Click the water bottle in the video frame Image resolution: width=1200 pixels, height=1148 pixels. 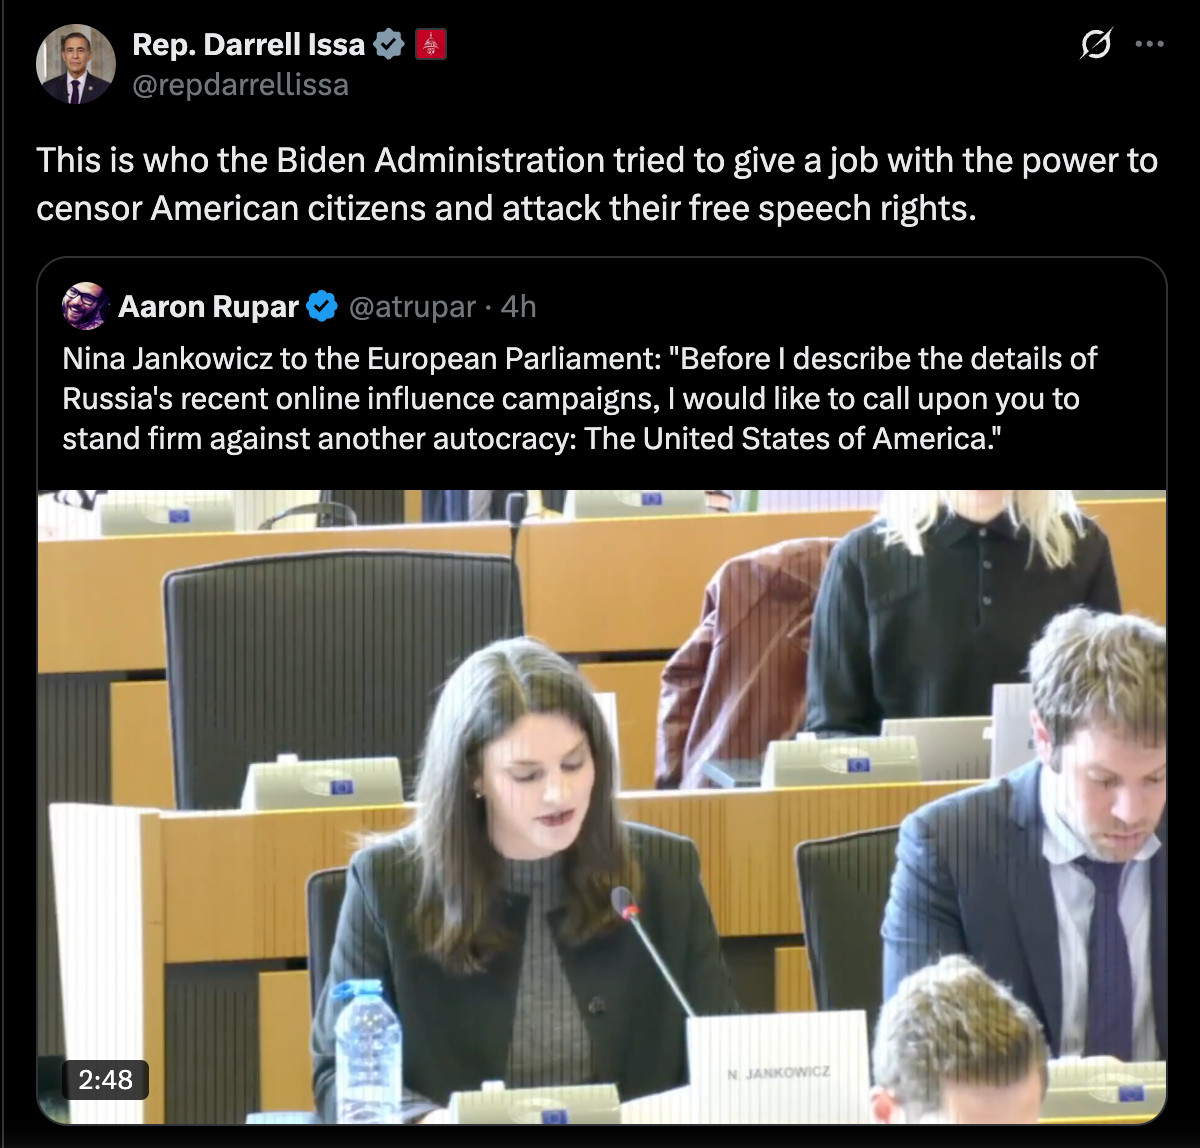click(x=367, y=1050)
